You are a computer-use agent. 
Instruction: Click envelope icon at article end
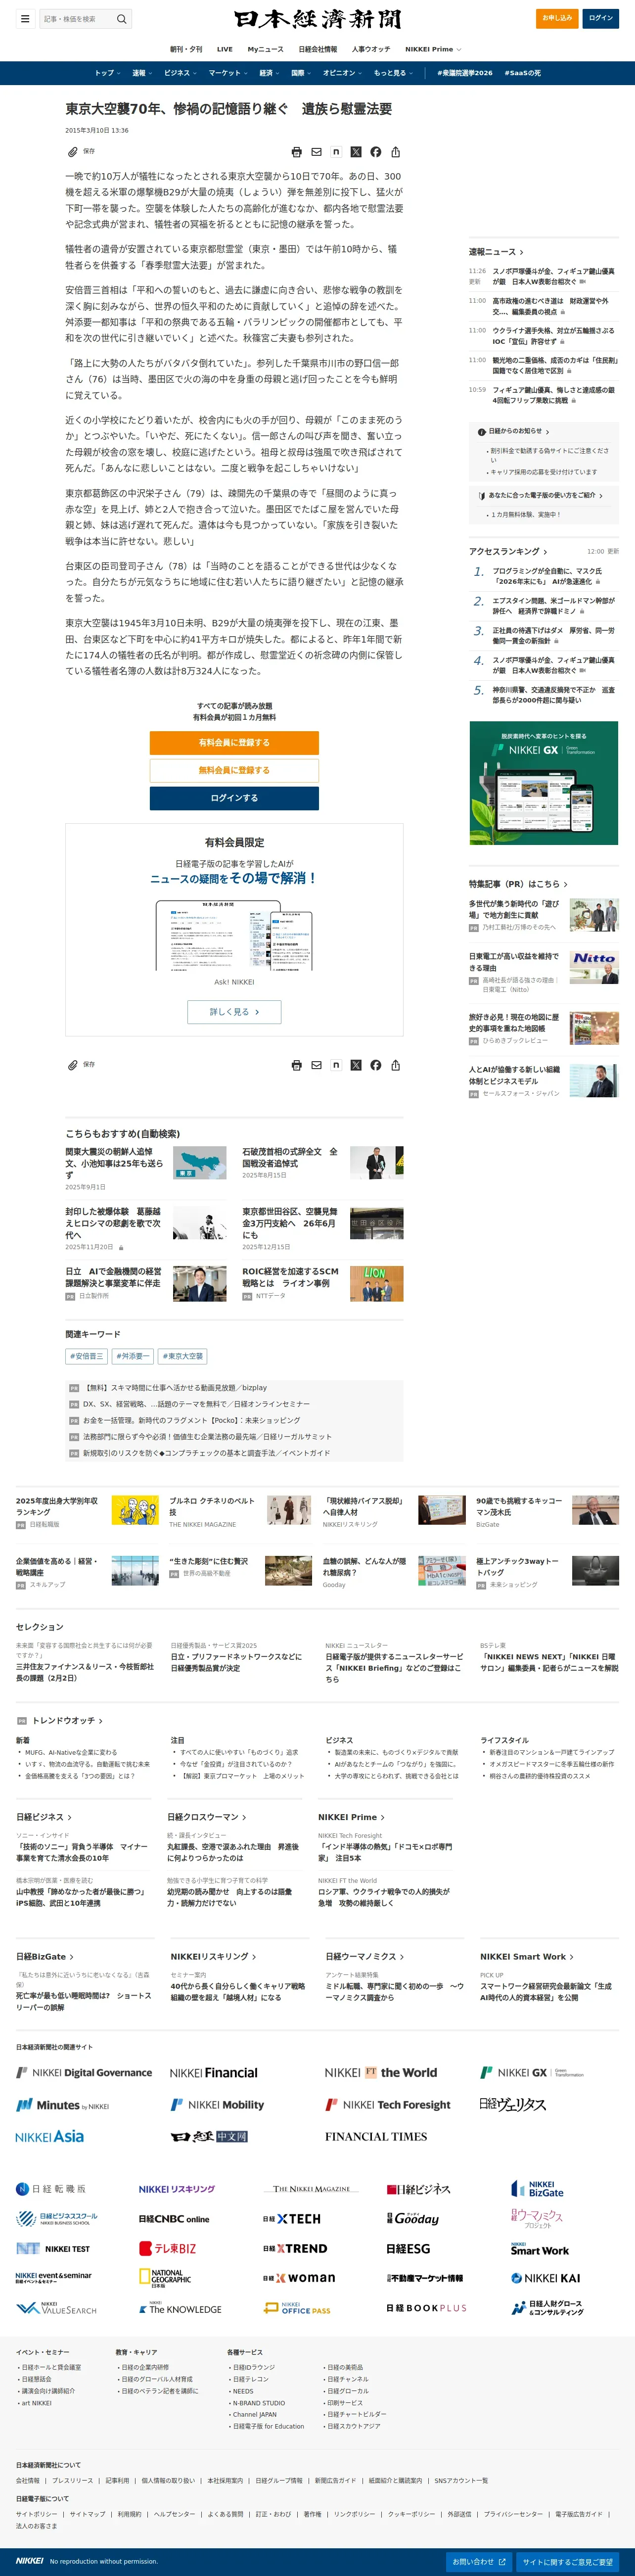(316, 1065)
